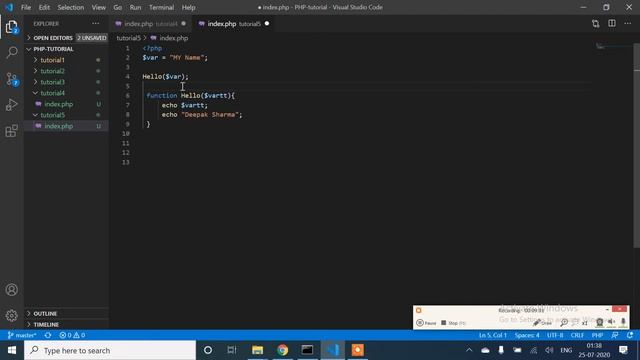Image resolution: width=640 pixels, height=360 pixels.
Task: Click the tutorial5 breadcrumb
Action: coord(129,38)
